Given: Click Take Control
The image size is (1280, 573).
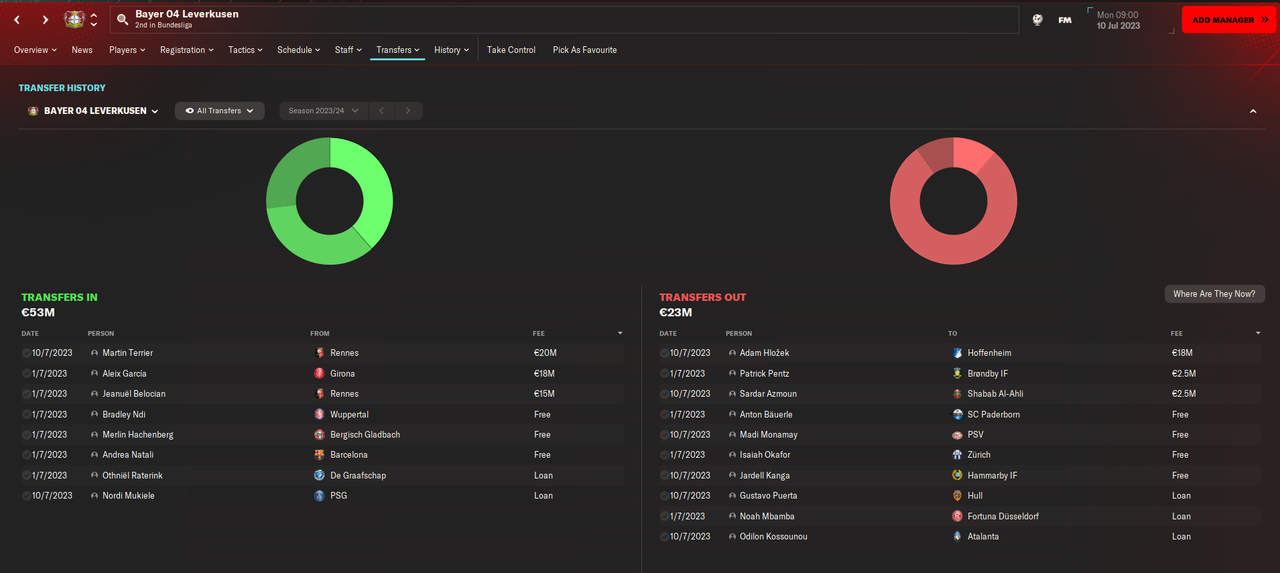Looking at the screenshot, I should (511, 50).
